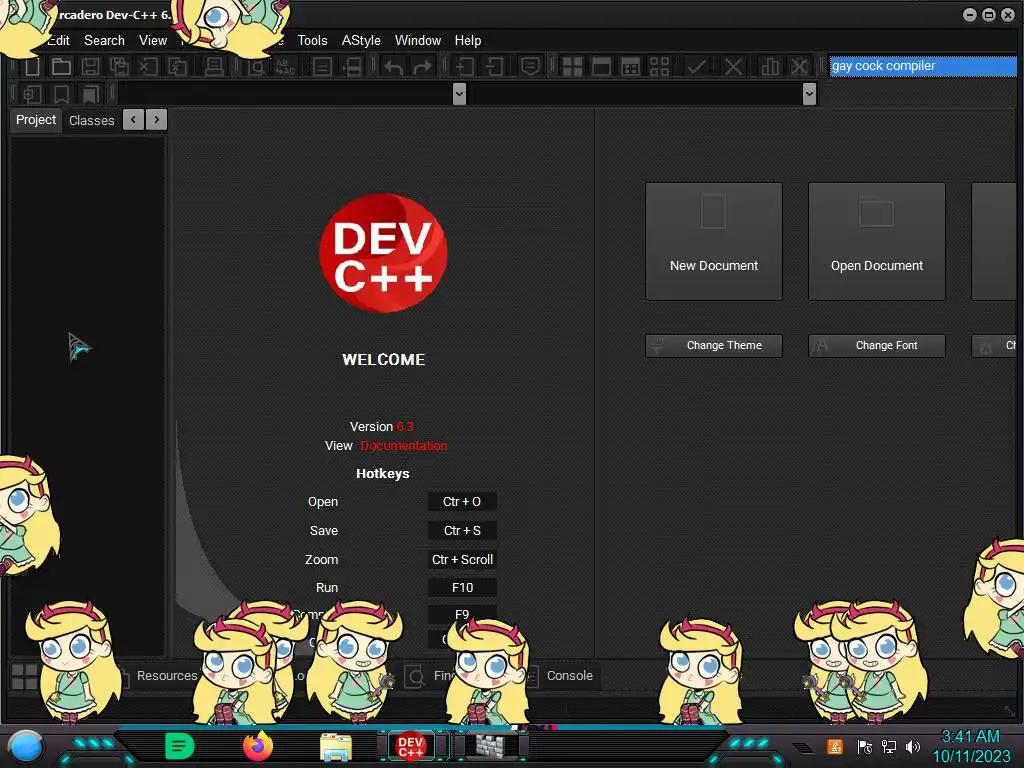Click the brick wall taskbar icon
Image resolution: width=1024 pixels, height=768 pixels.
[490, 746]
